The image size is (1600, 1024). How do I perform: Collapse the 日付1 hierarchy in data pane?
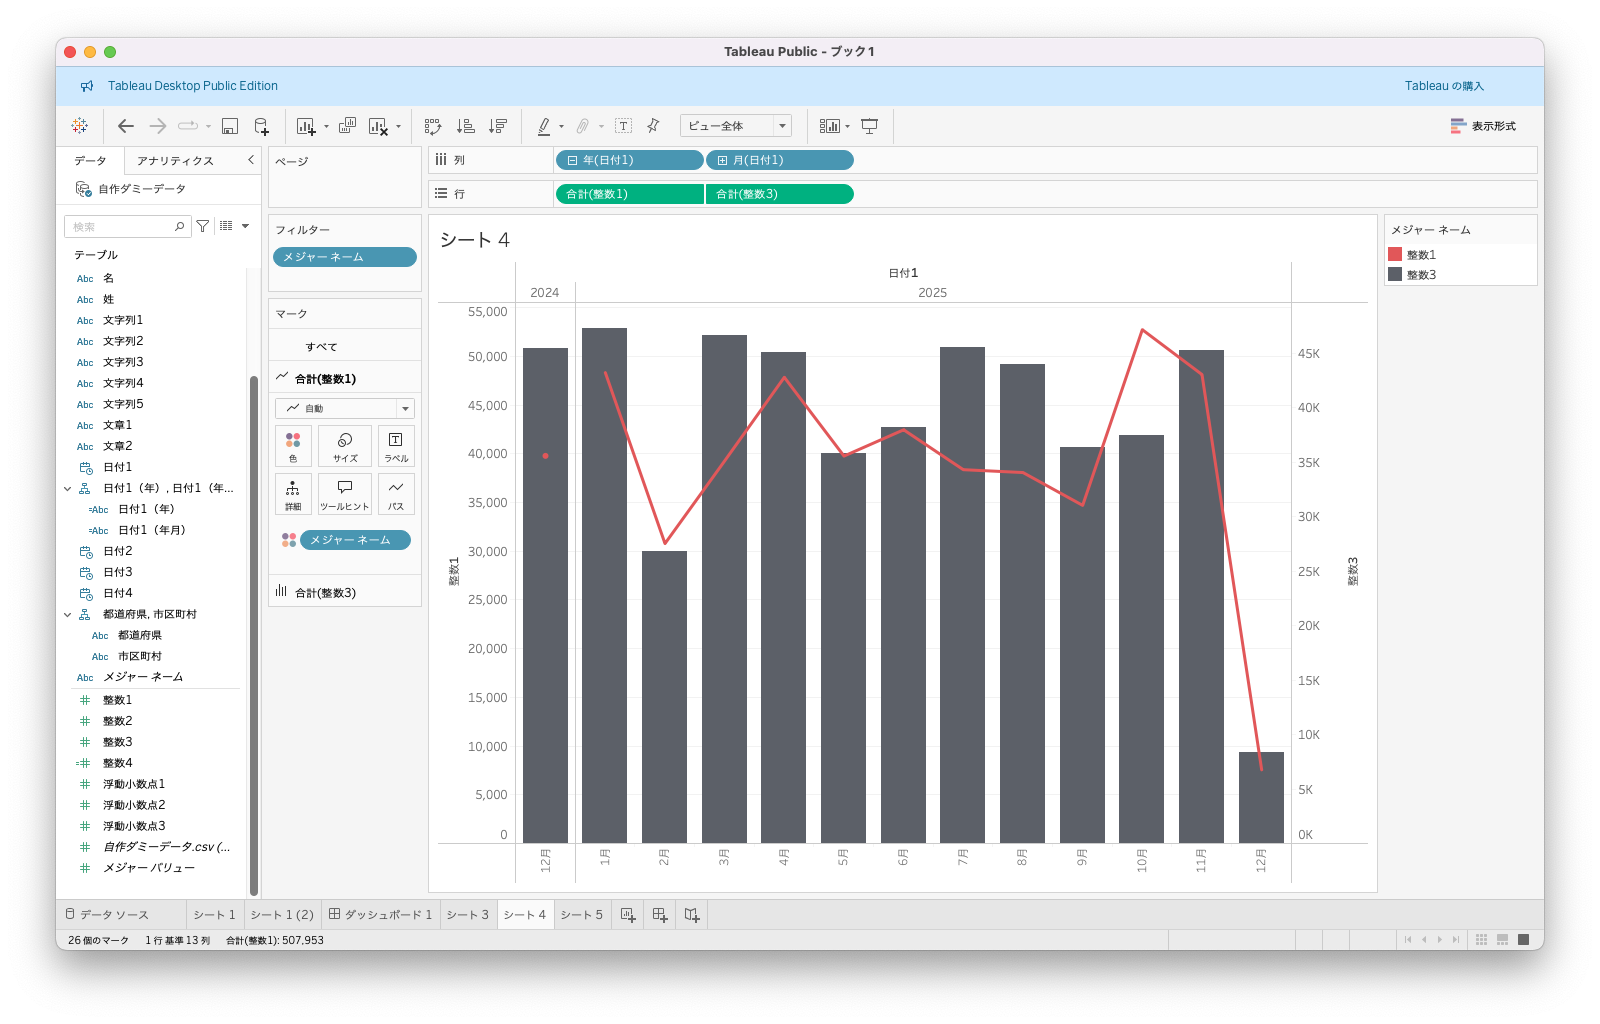tap(68, 489)
